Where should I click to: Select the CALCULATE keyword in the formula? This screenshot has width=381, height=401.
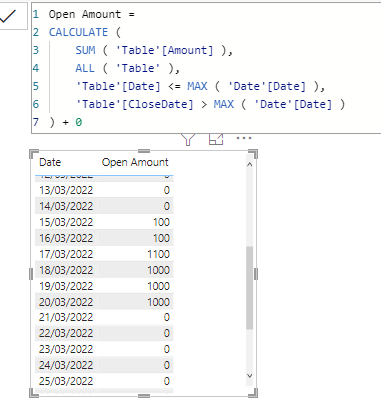click(78, 32)
